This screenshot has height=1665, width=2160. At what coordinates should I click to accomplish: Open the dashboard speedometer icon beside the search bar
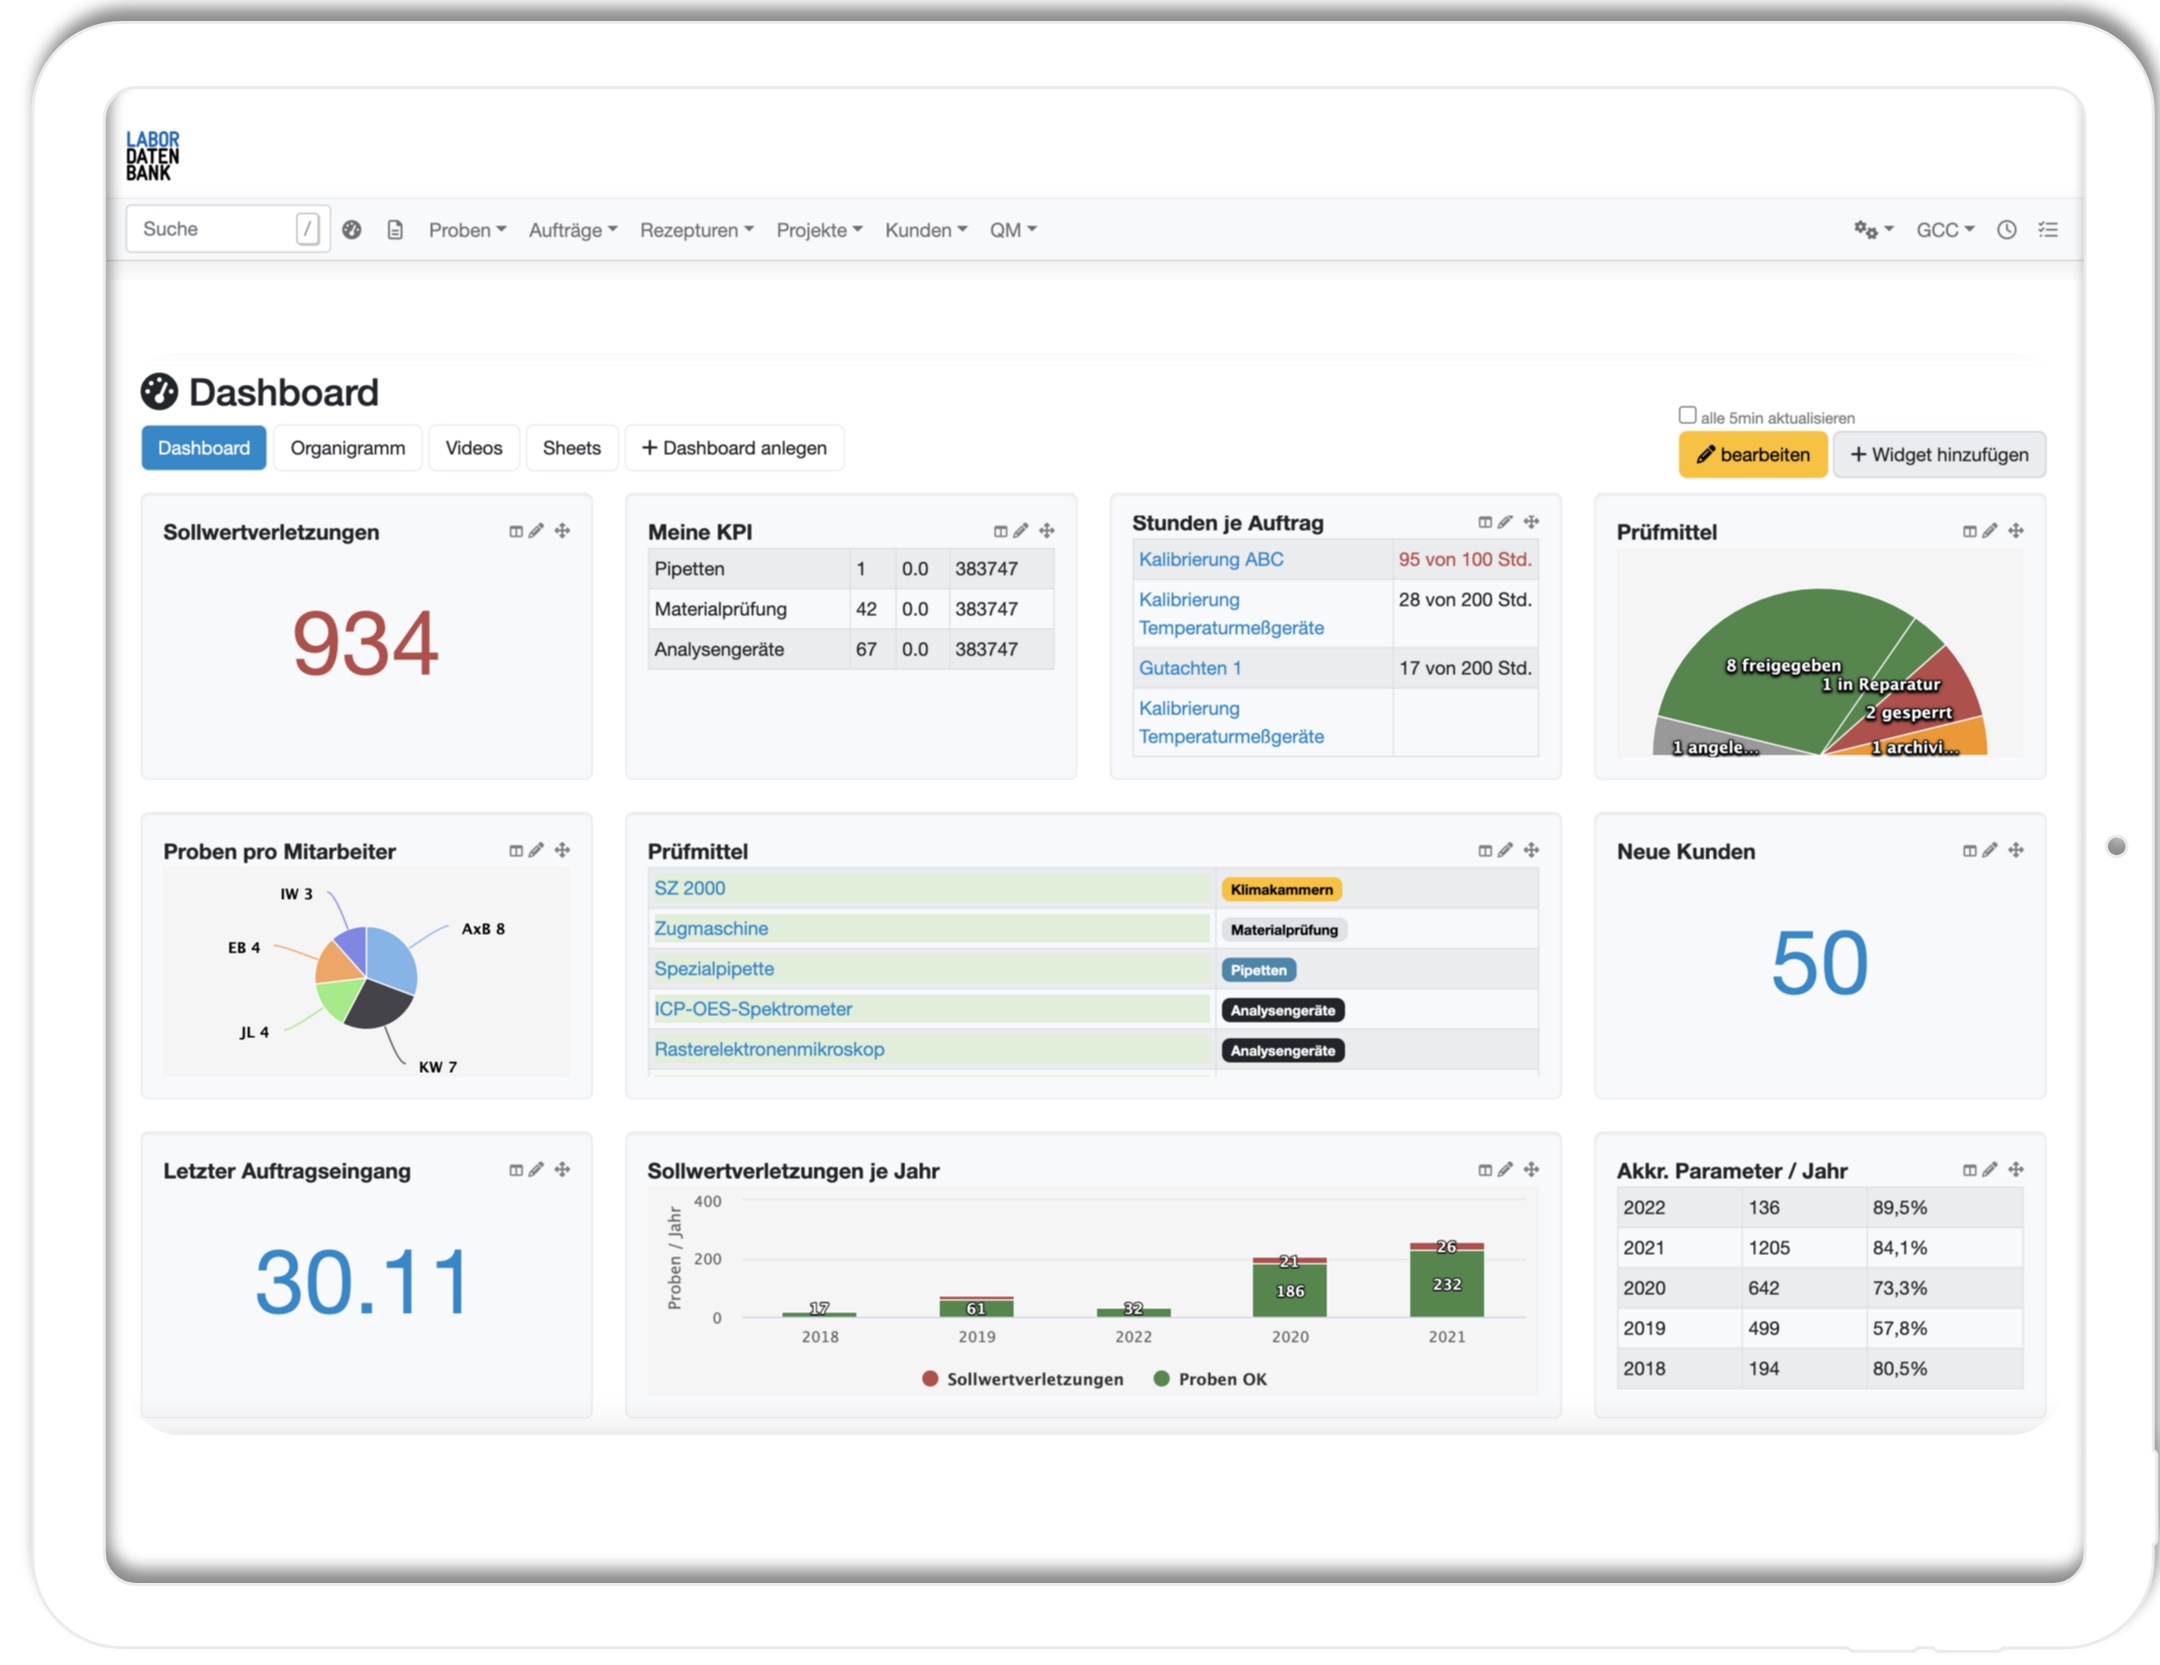point(352,231)
